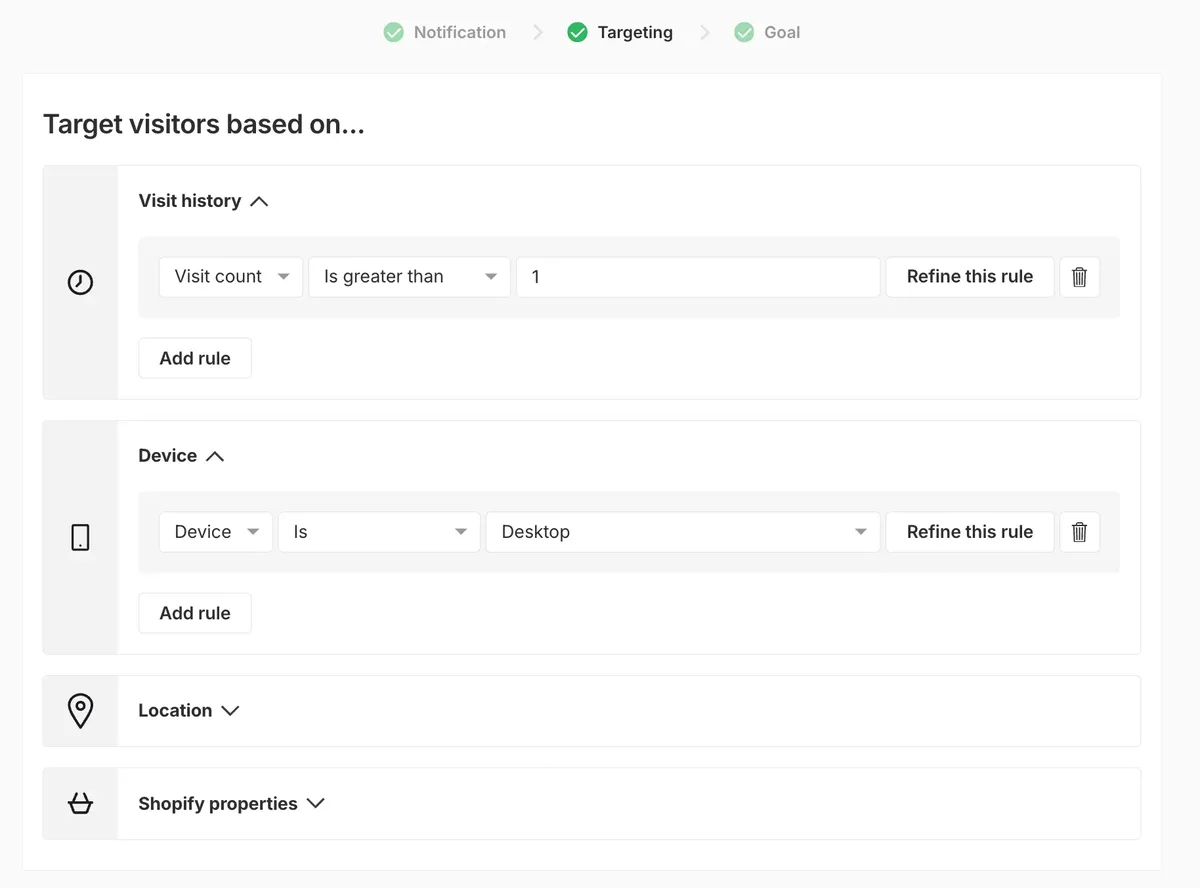
Task: Refine the Device rule
Action: (970, 532)
